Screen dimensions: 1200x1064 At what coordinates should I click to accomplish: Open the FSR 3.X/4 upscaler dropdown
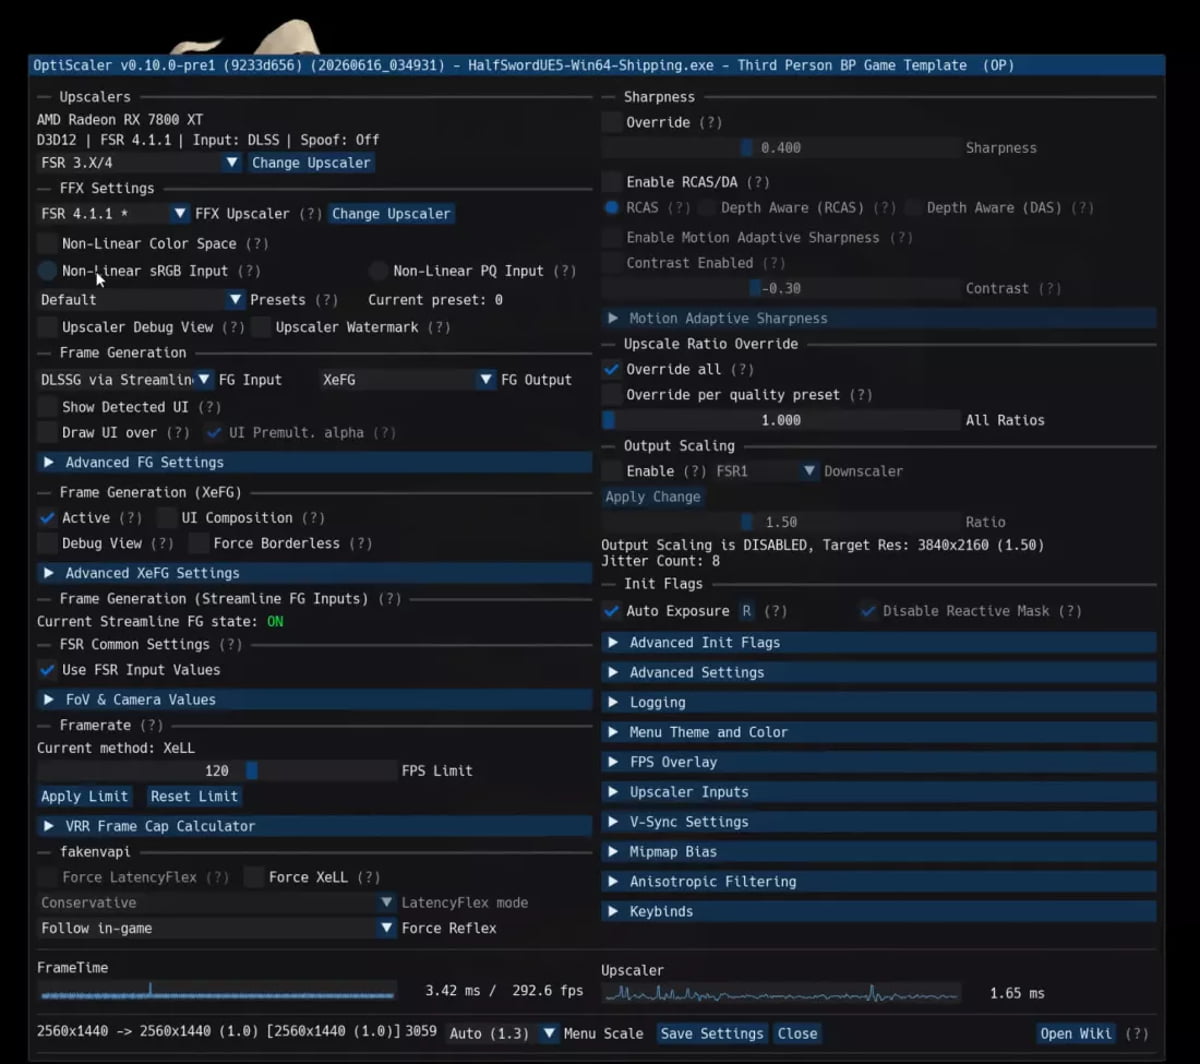tap(139, 162)
